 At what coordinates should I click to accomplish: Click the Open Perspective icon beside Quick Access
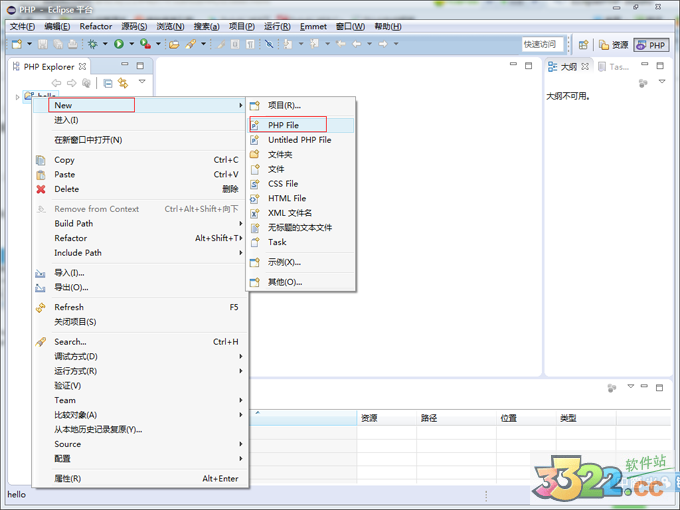tap(584, 44)
